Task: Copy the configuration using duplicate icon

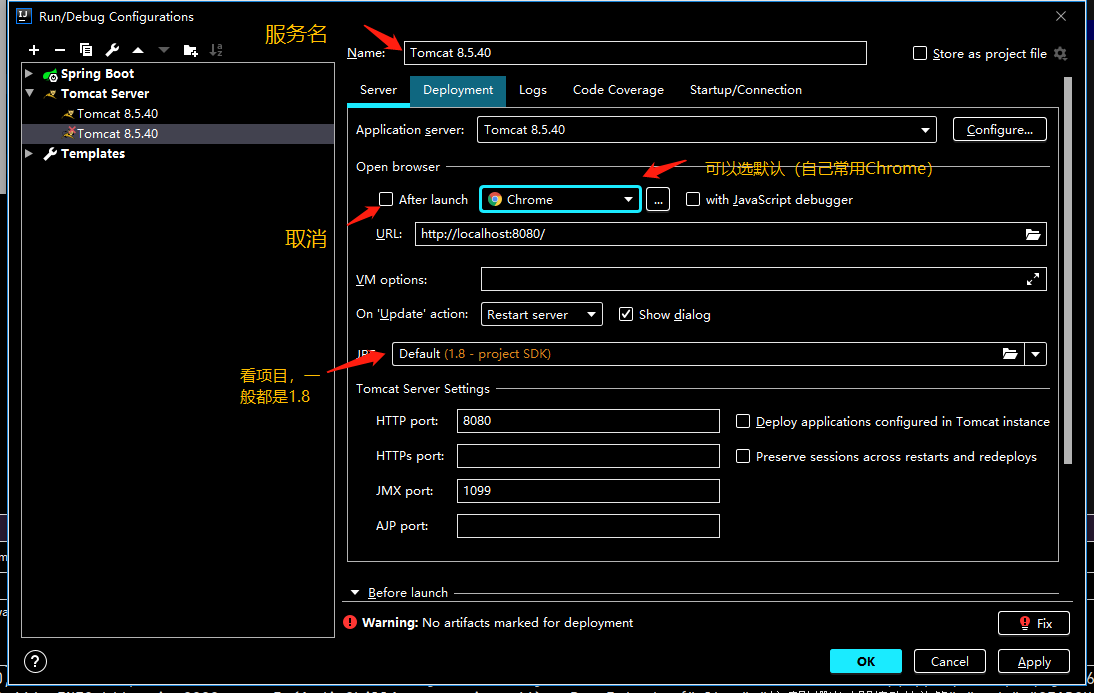Action: 86,50
